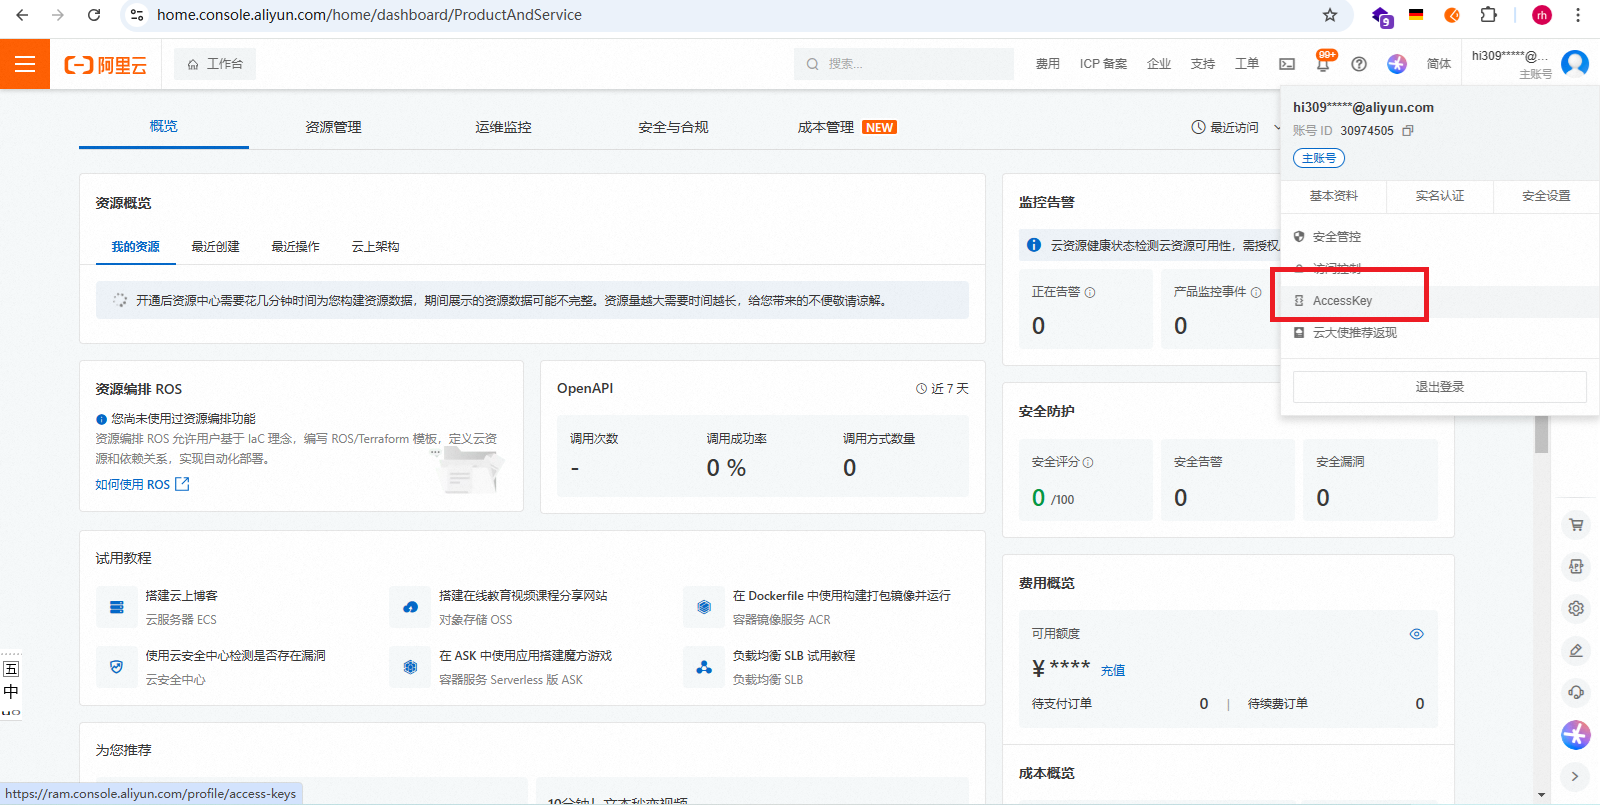Copy the account ID 30974505
The image size is (1600, 805).
(x=1408, y=131)
